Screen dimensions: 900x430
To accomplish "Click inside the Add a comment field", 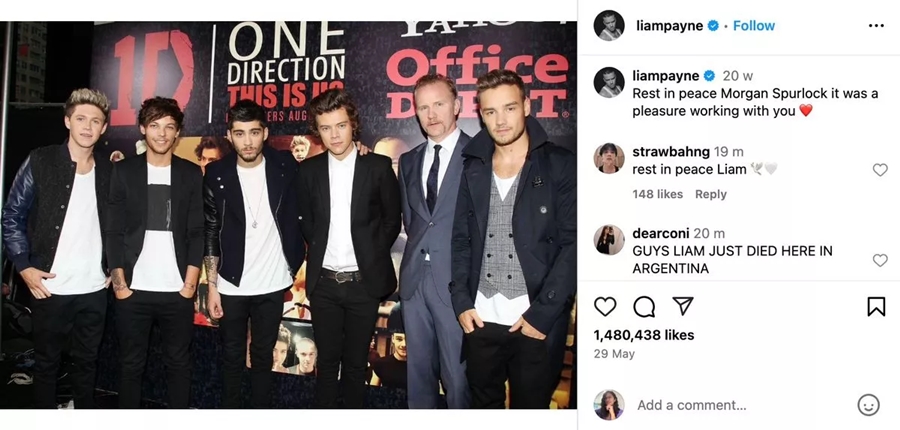I will tap(743, 405).
